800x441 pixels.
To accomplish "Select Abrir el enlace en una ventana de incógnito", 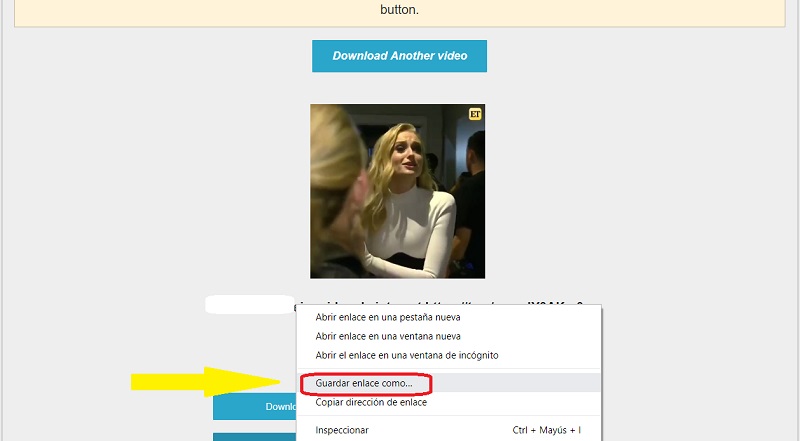I will [x=448, y=355].
